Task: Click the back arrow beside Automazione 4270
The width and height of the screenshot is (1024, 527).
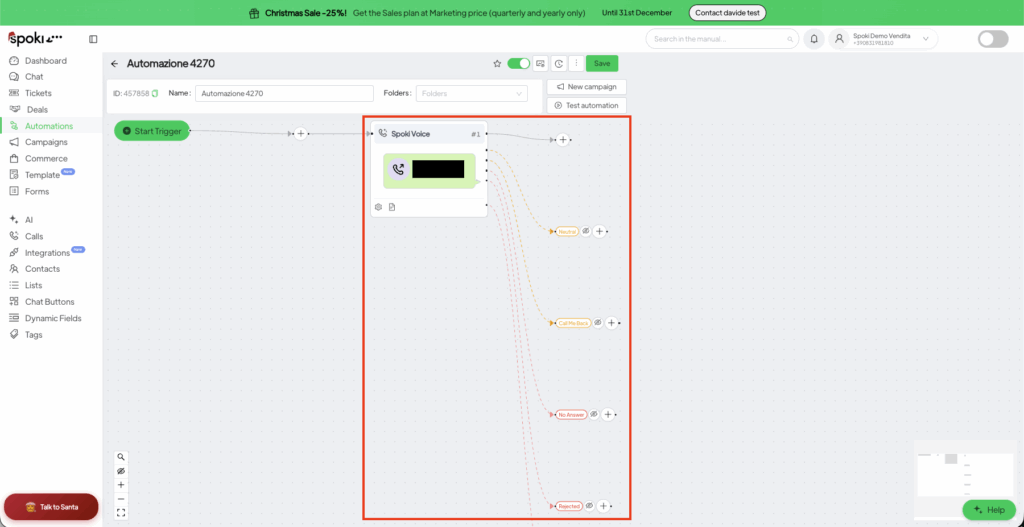Action: (114, 63)
